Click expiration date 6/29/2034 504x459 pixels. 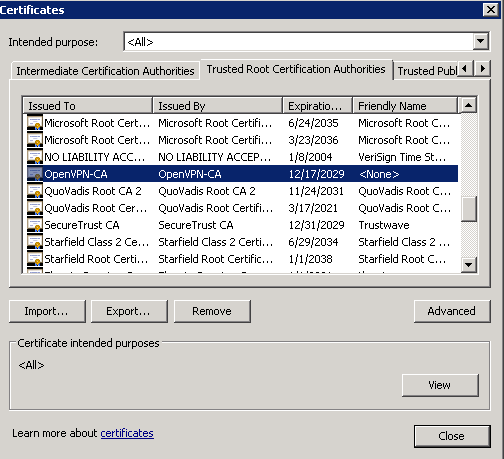click(313, 242)
